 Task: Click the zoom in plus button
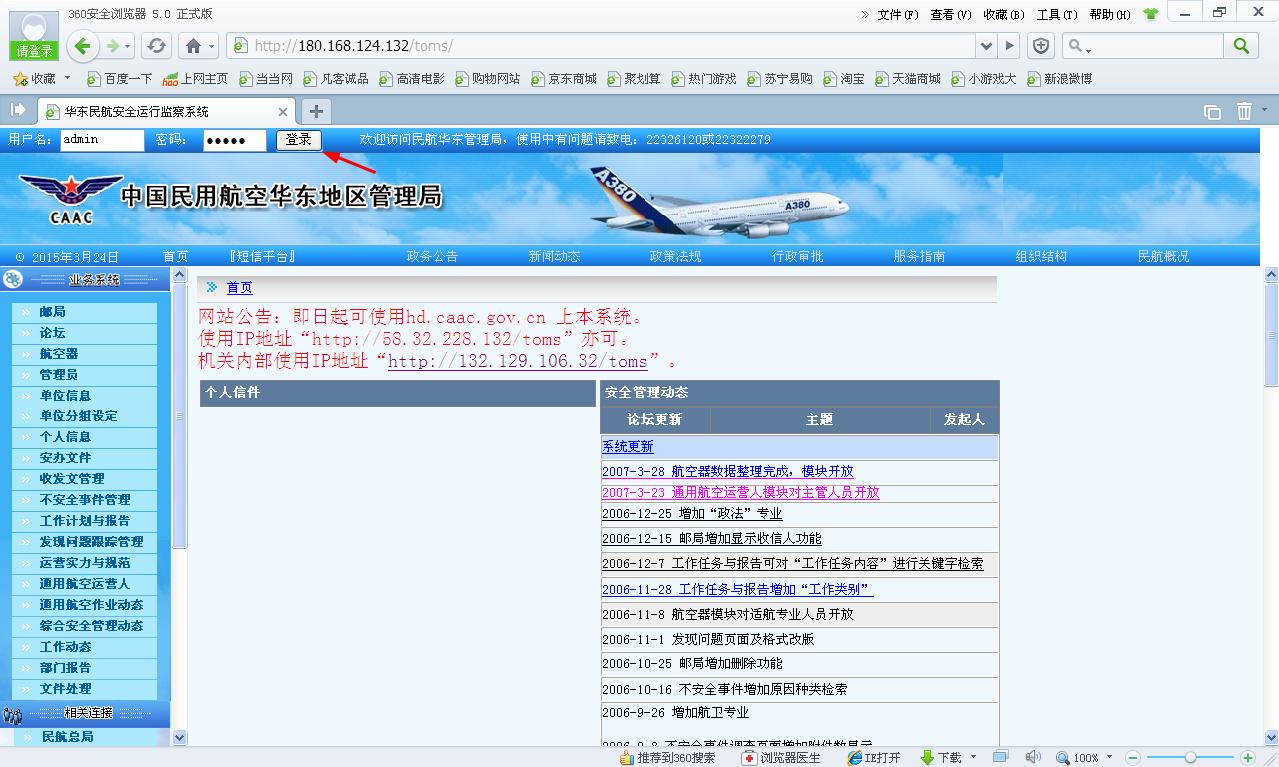1247,758
